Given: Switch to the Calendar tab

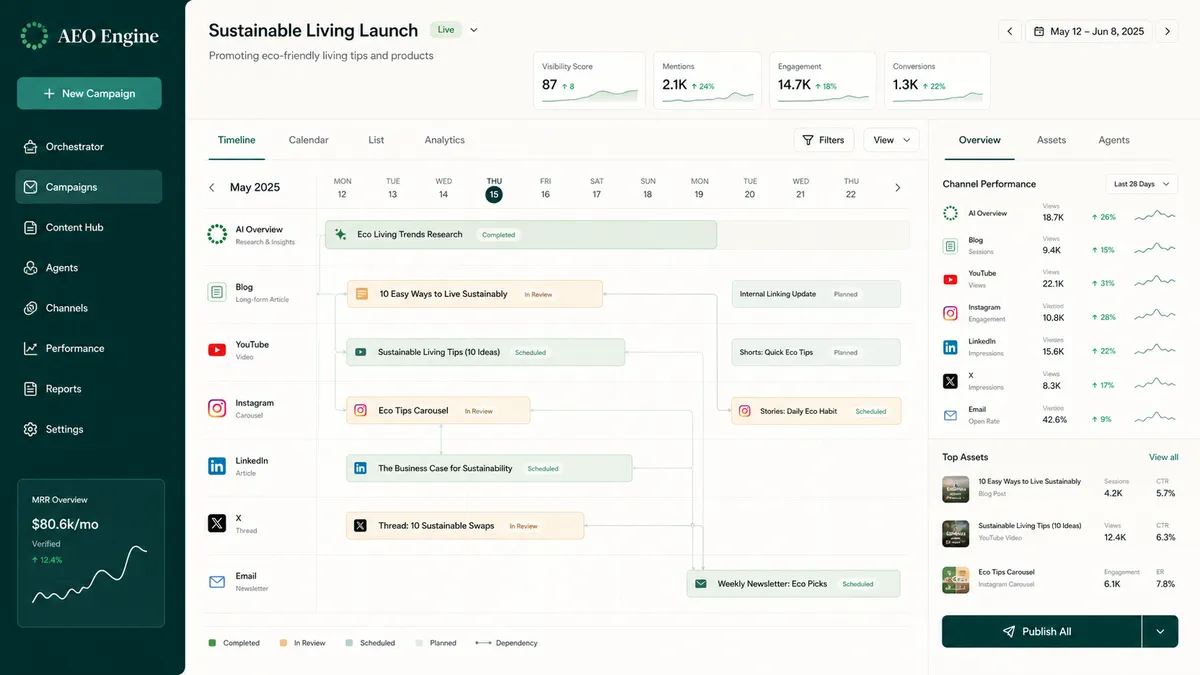Looking at the screenshot, I should 308,140.
